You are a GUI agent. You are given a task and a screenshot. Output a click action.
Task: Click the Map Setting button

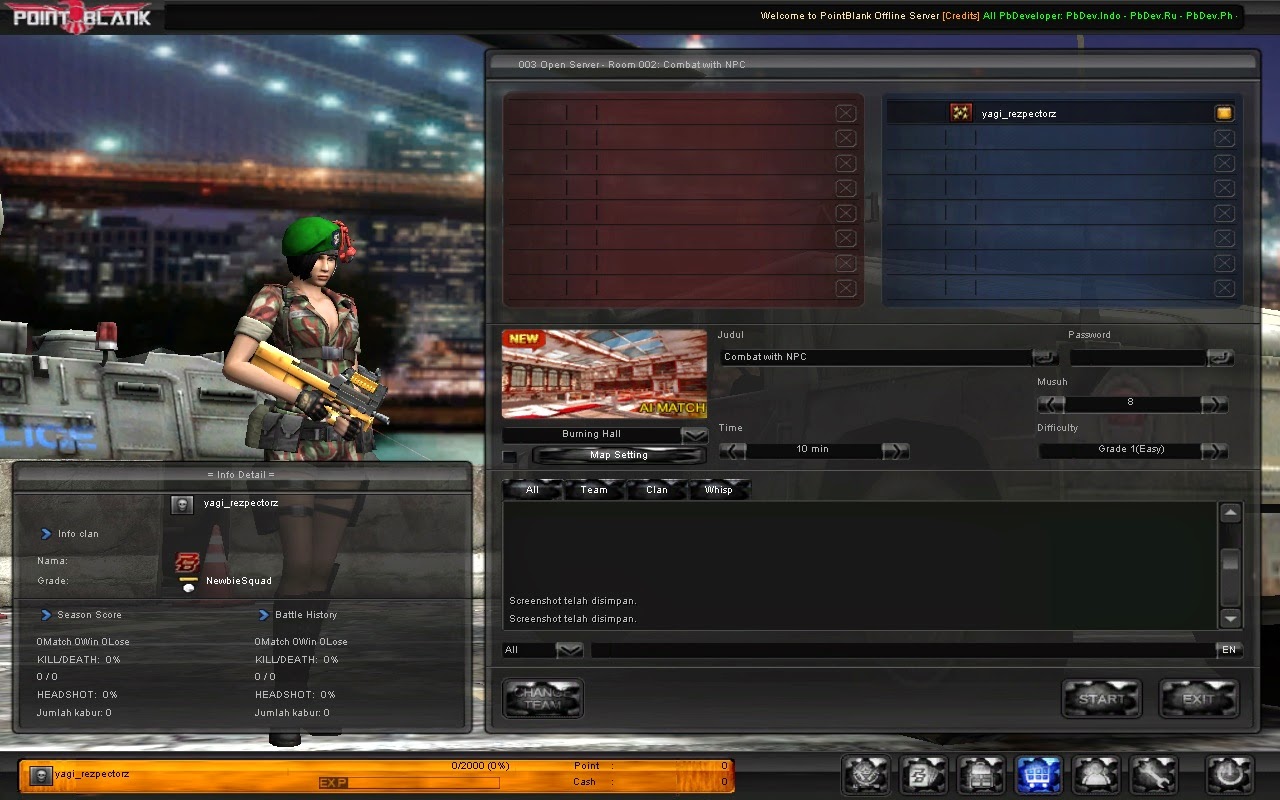point(619,456)
